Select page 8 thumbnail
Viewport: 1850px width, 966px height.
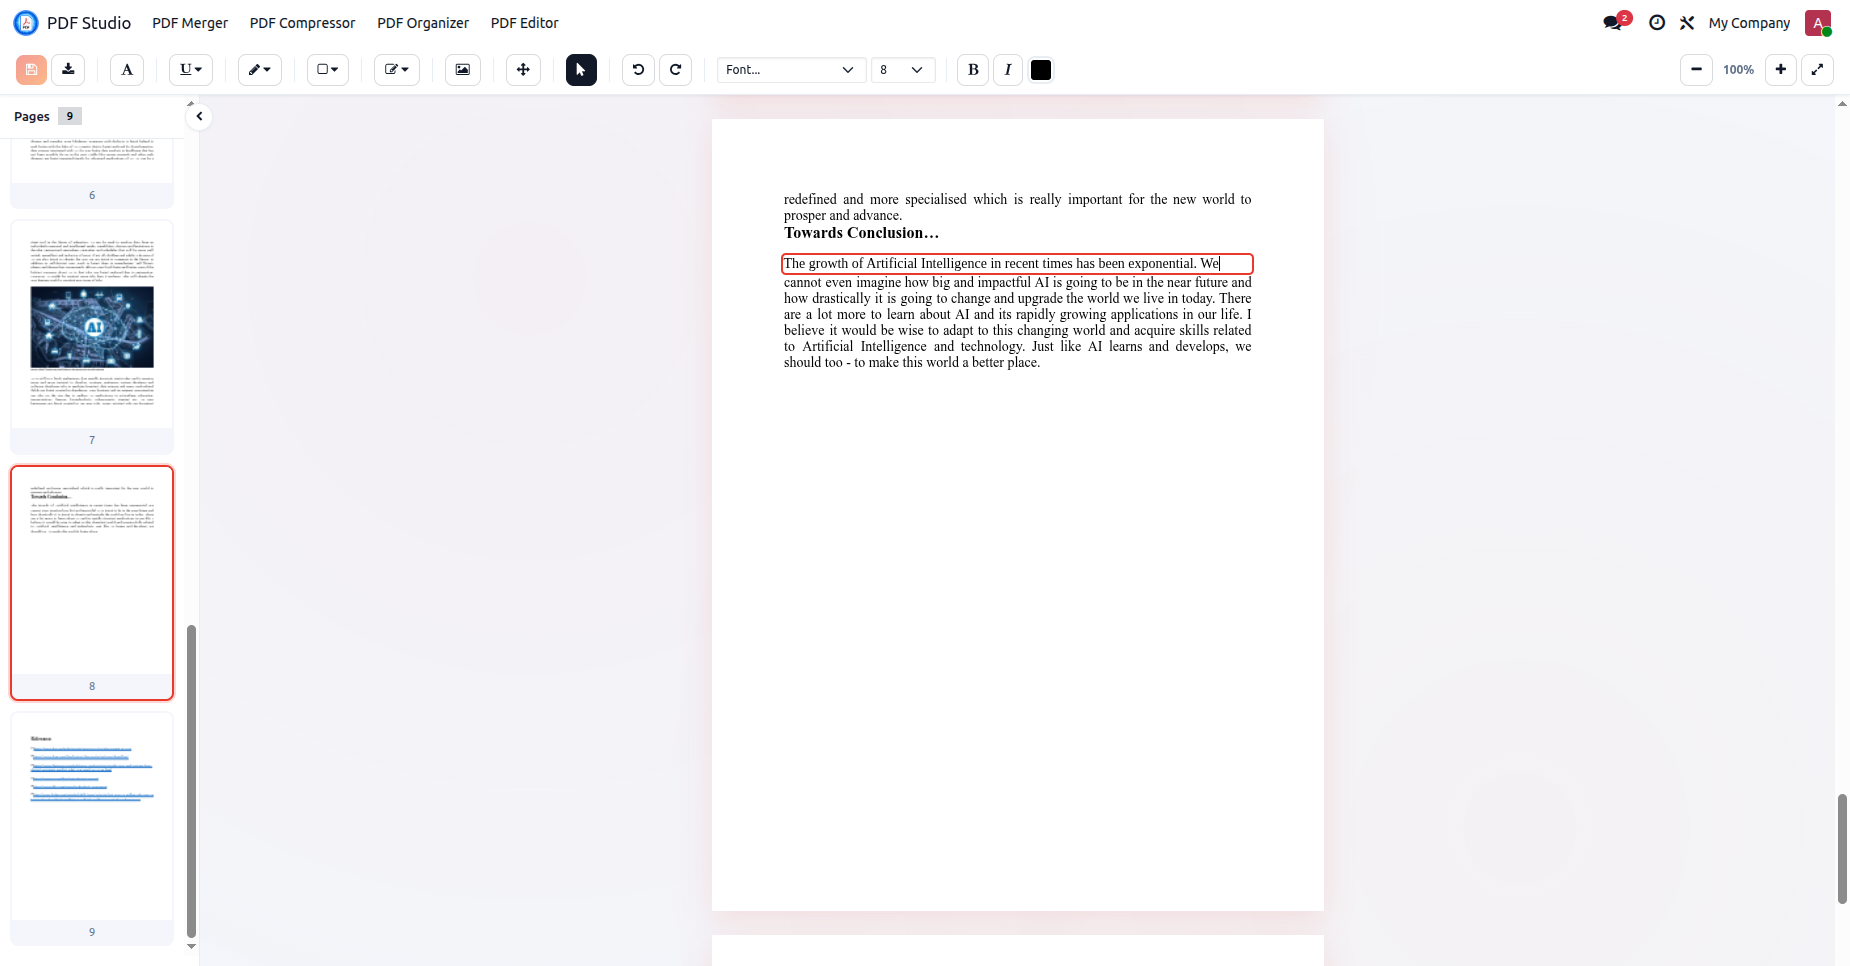pyautogui.click(x=92, y=583)
